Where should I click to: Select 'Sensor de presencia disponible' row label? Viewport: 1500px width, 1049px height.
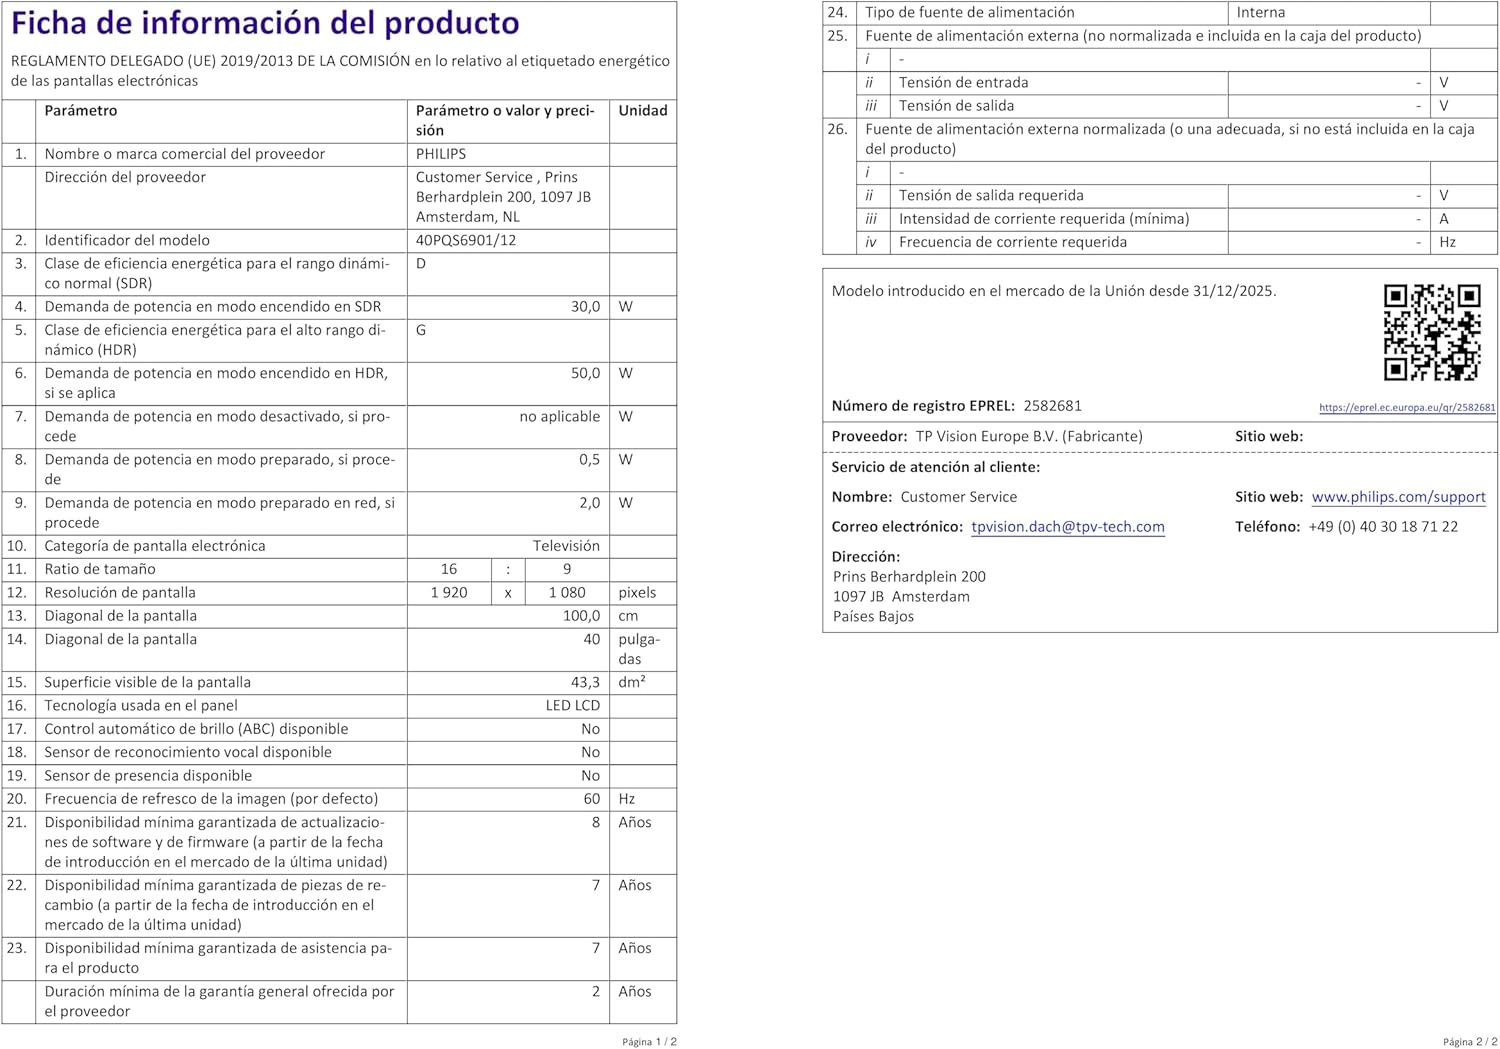click(148, 776)
